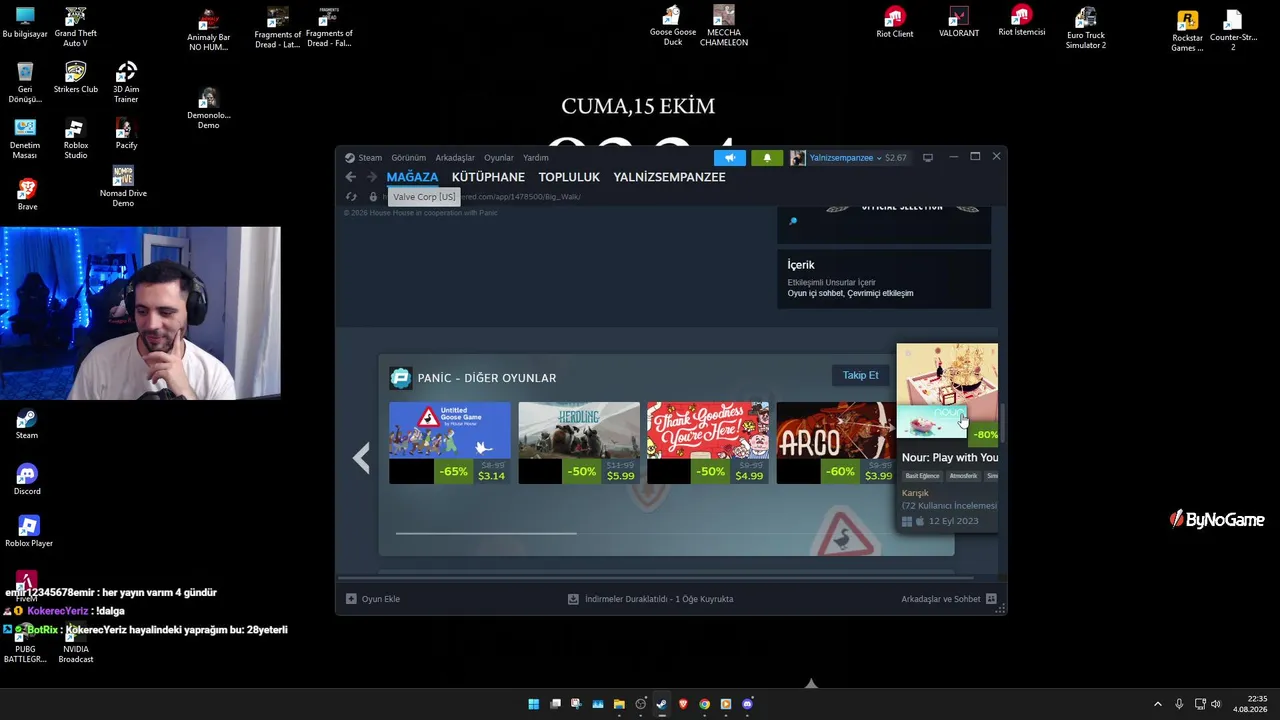Click previous arrow in Panic games carousel
The width and height of the screenshot is (1280, 720).
coord(361,458)
